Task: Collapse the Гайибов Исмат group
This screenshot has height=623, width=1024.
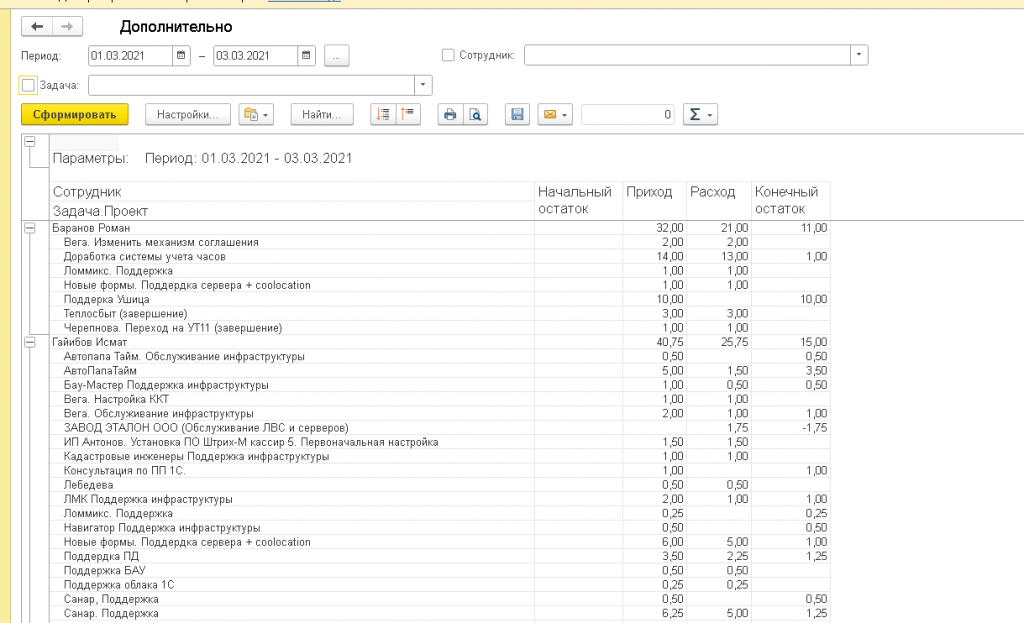Action: 29,342
